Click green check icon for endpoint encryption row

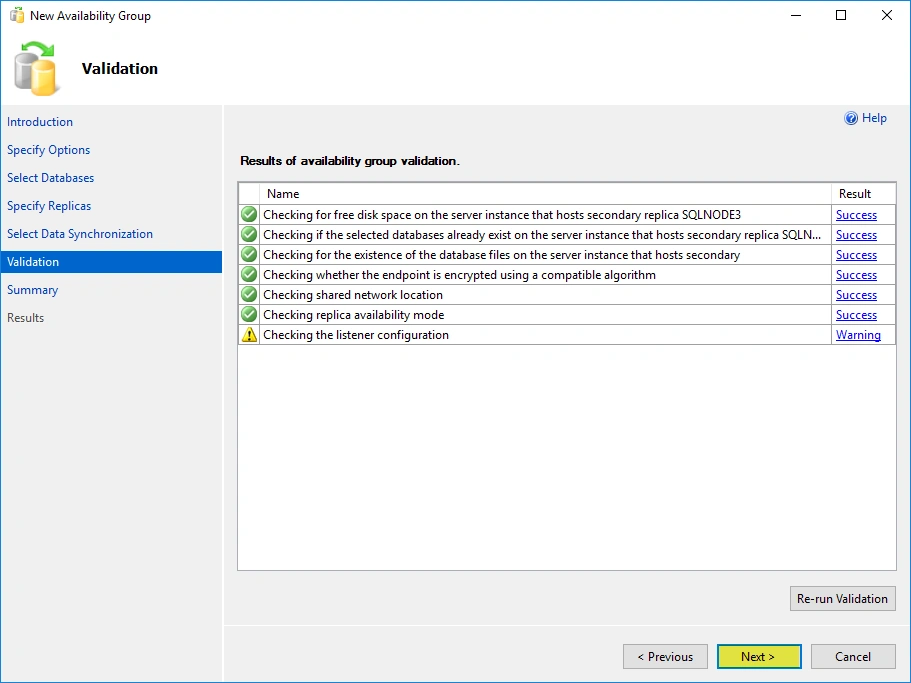tap(249, 275)
